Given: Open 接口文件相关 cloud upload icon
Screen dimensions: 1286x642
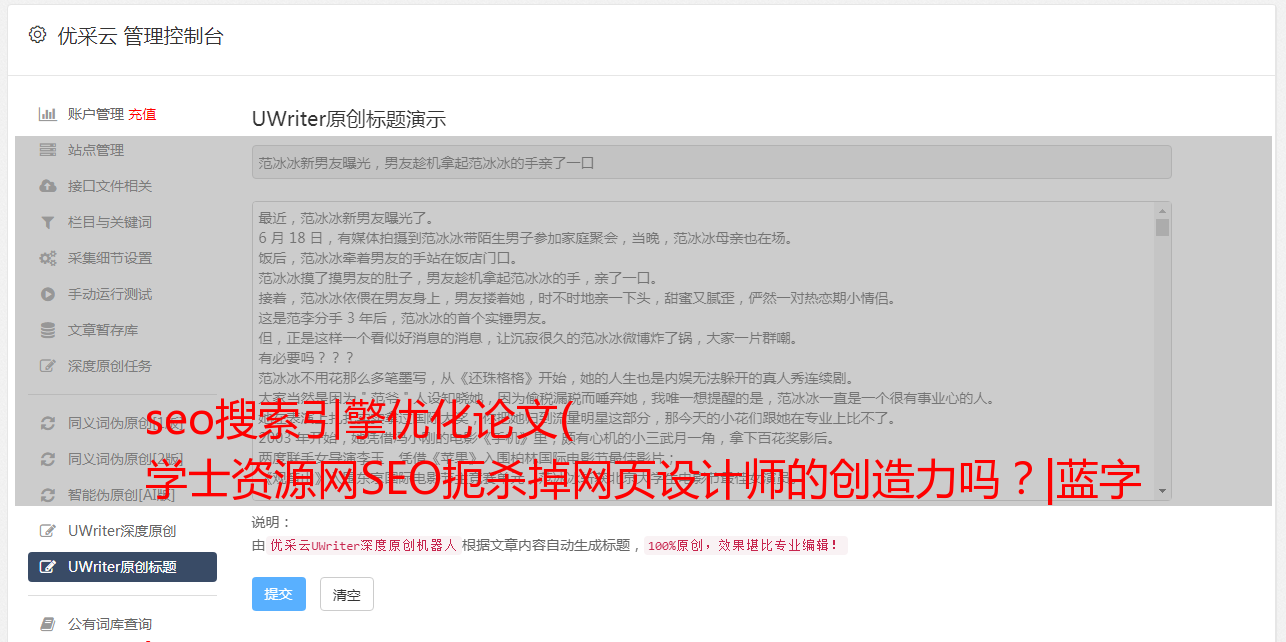Looking at the screenshot, I should pos(47,186).
